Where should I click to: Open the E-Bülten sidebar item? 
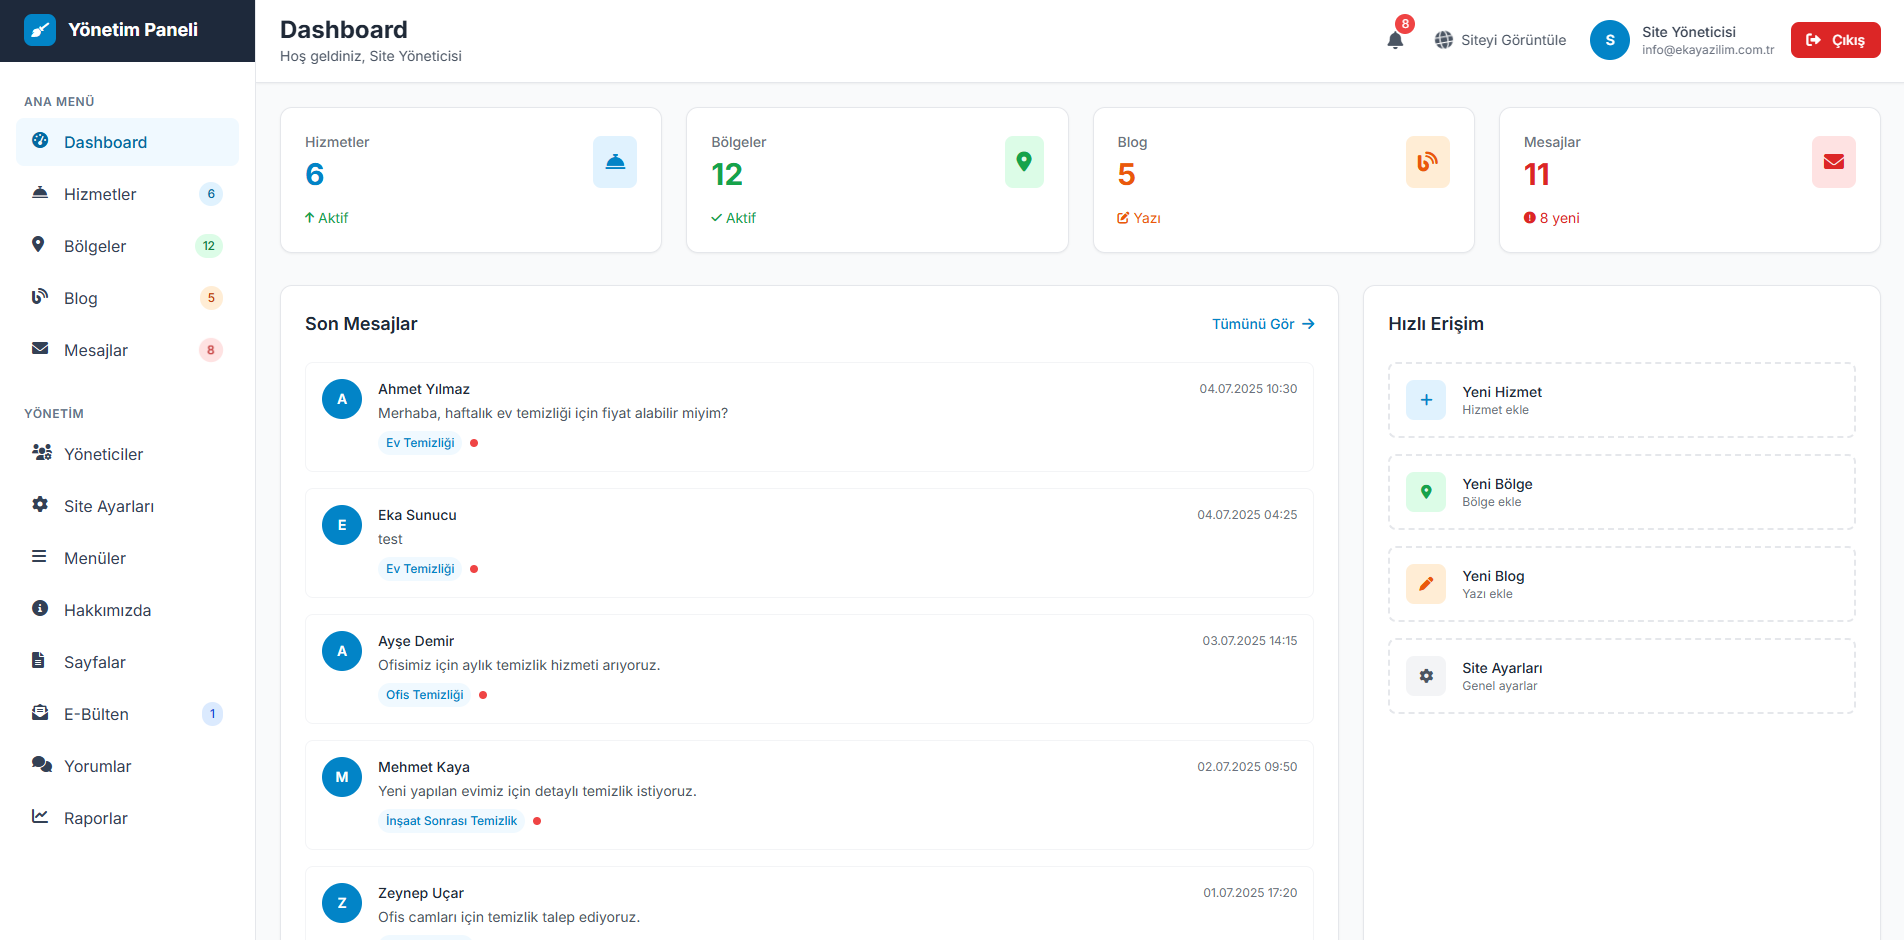coord(96,714)
